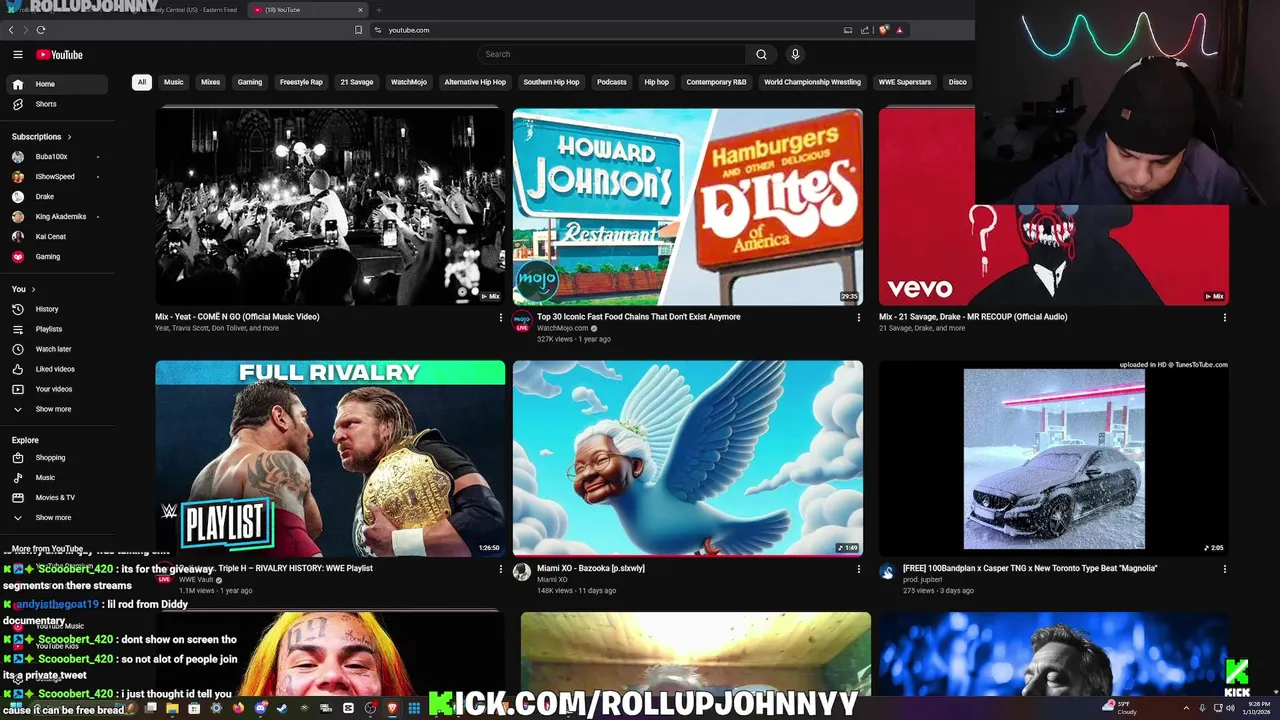The height and width of the screenshot is (720, 1280).
Task: Open Top 30 Iconic Fast Food Chains title
Action: [639, 317]
